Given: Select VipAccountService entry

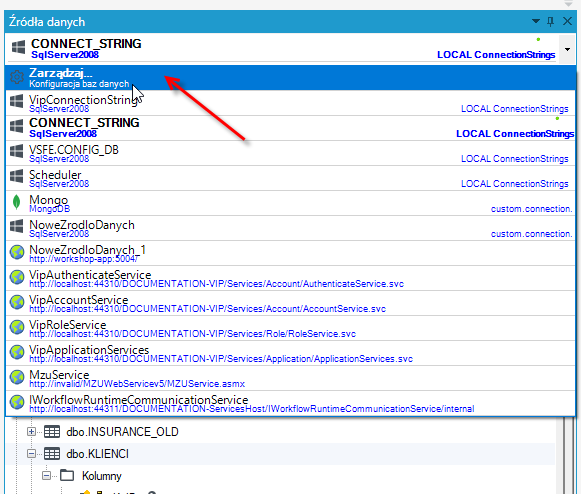Looking at the screenshot, I should click(290, 303).
